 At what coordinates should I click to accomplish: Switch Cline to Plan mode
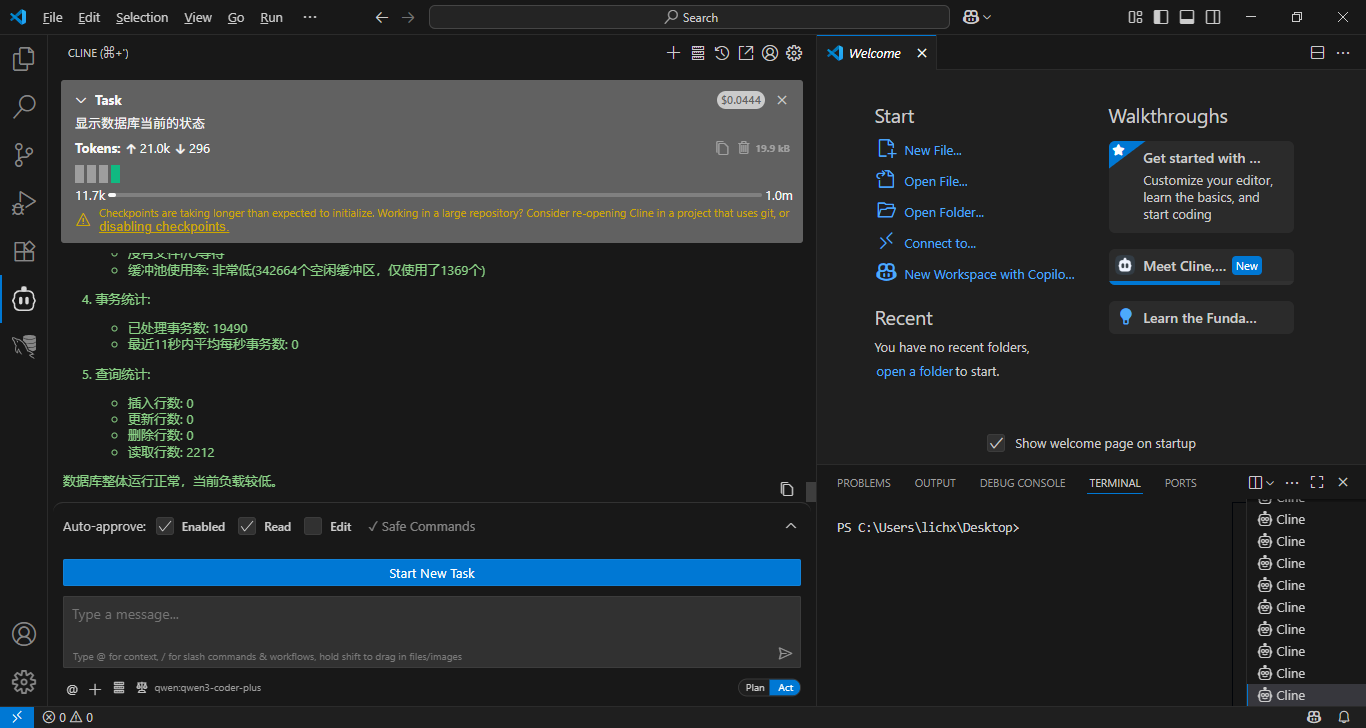coord(755,688)
